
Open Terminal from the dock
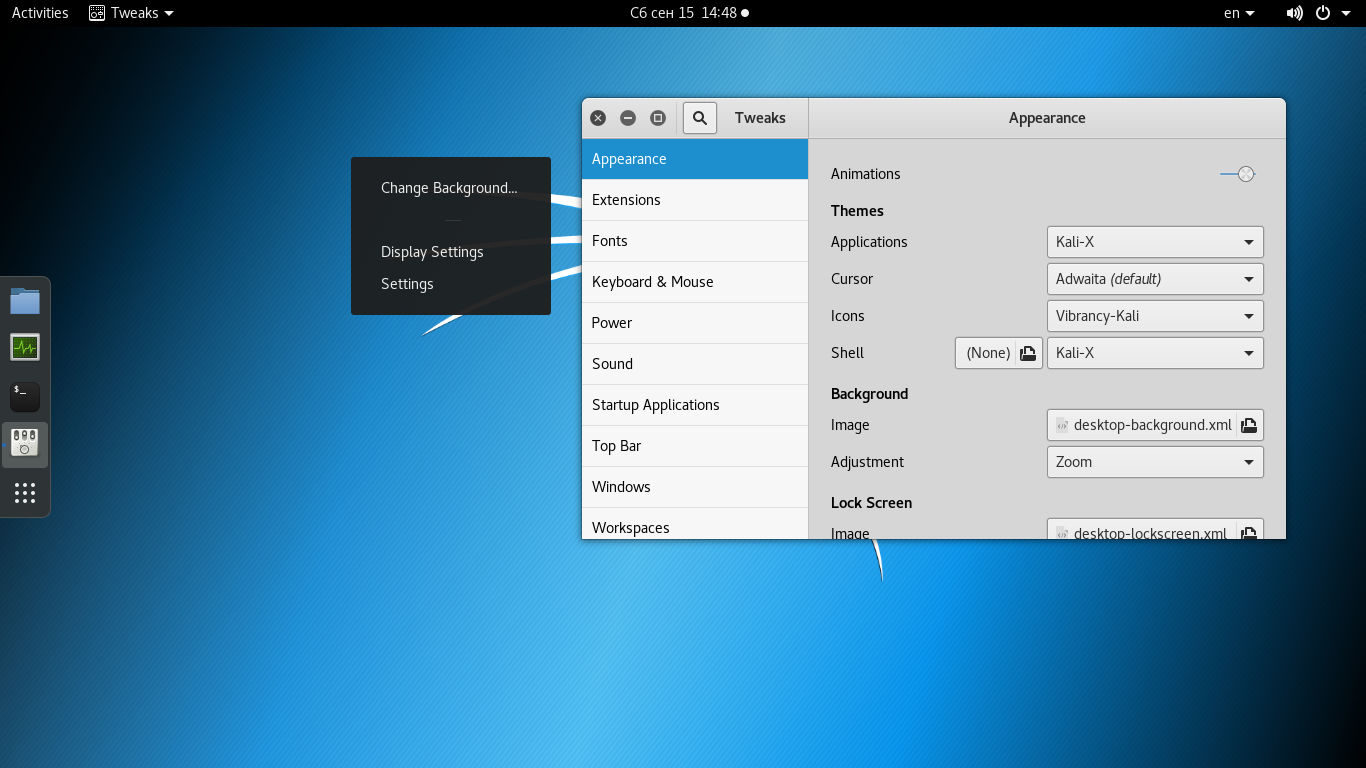(25, 396)
